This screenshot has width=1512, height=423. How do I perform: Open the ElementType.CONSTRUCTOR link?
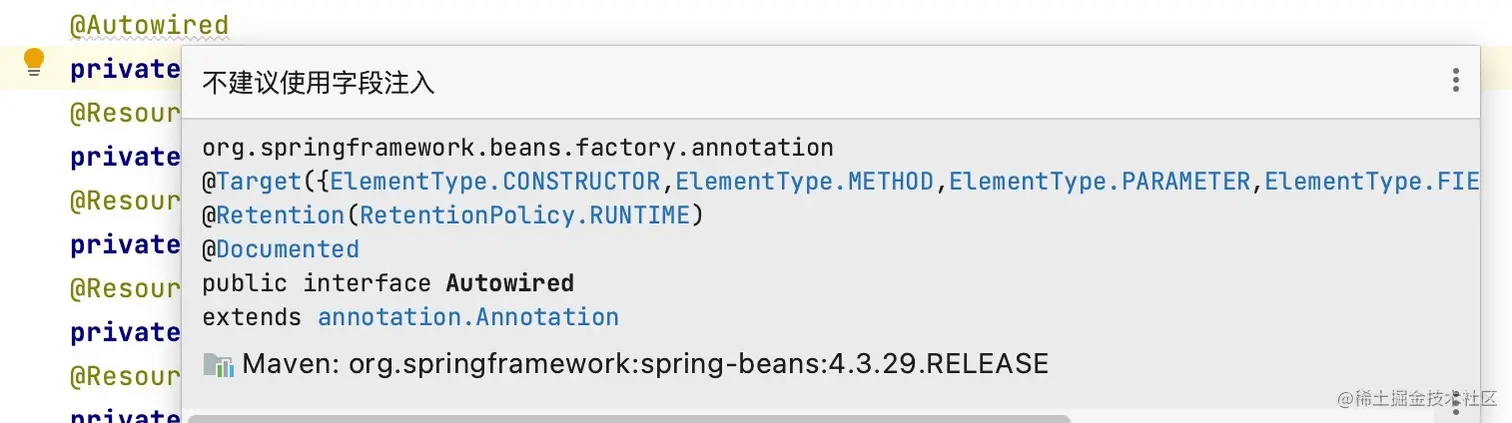[x=495, y=182]
